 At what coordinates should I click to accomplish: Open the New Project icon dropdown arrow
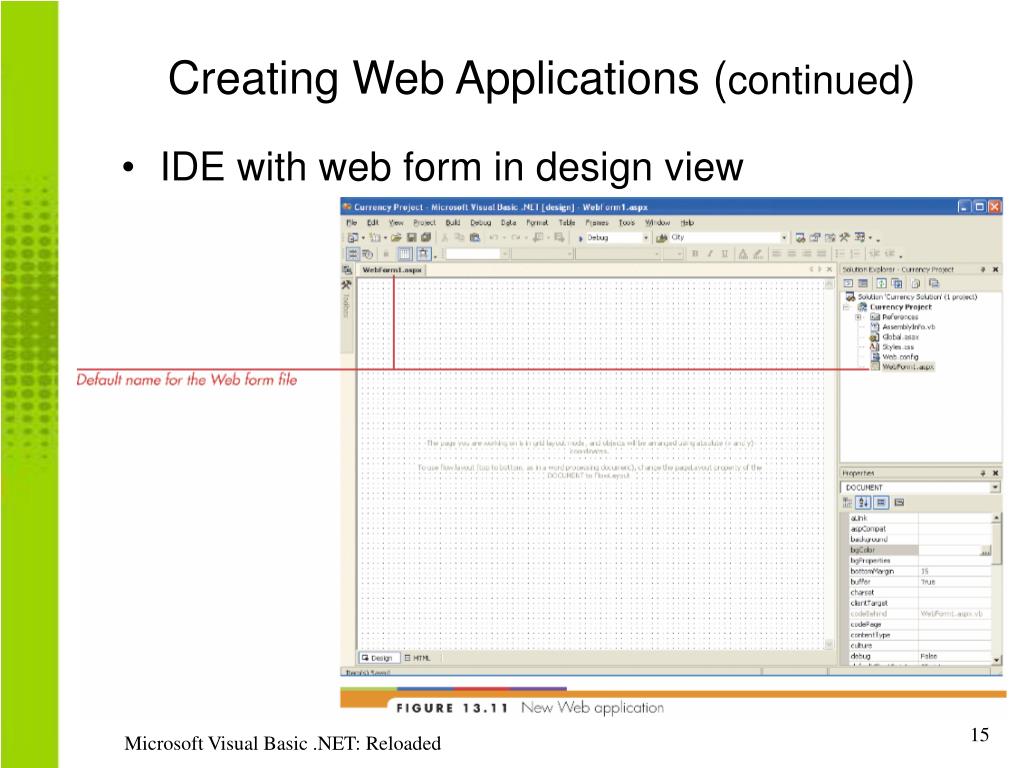(x=363, y=238)
